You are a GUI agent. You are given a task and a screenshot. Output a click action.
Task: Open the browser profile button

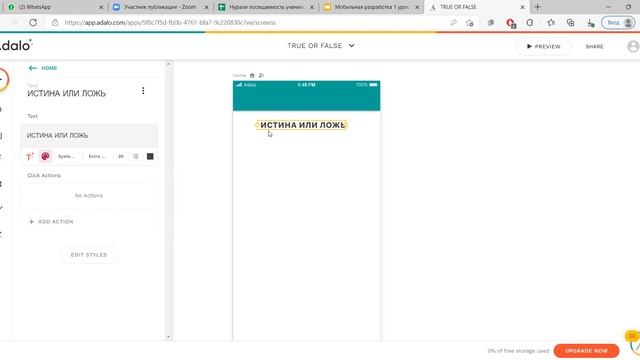click(x=618, y=23)
